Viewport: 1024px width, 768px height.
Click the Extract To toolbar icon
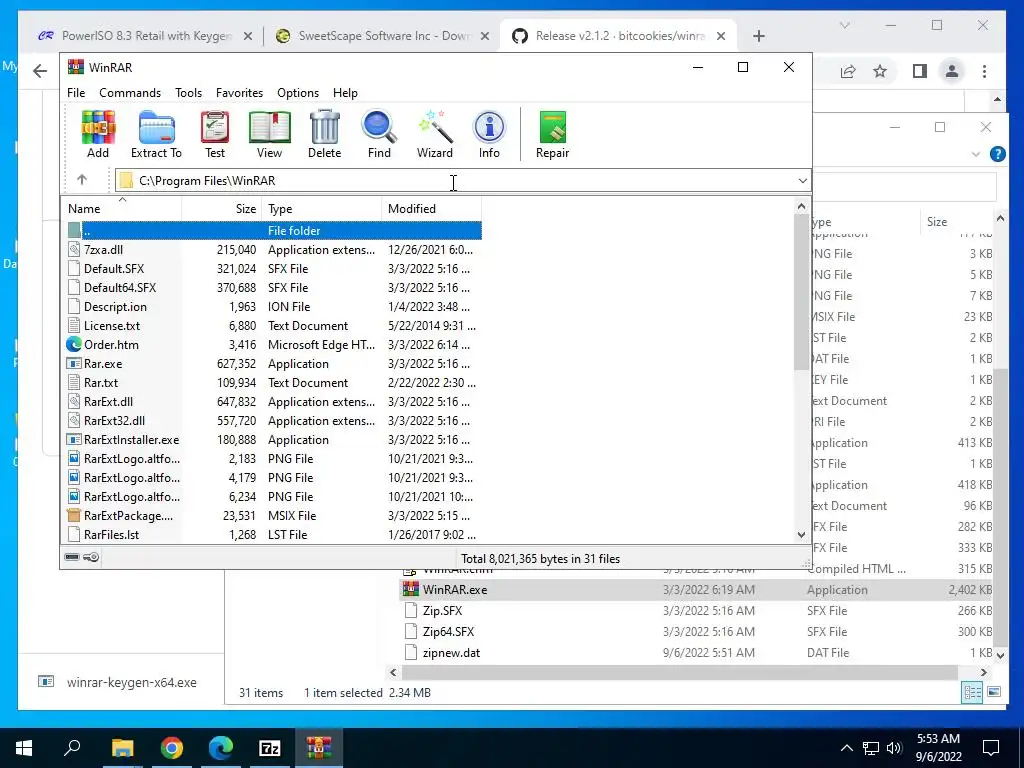[x=156, y=134]
